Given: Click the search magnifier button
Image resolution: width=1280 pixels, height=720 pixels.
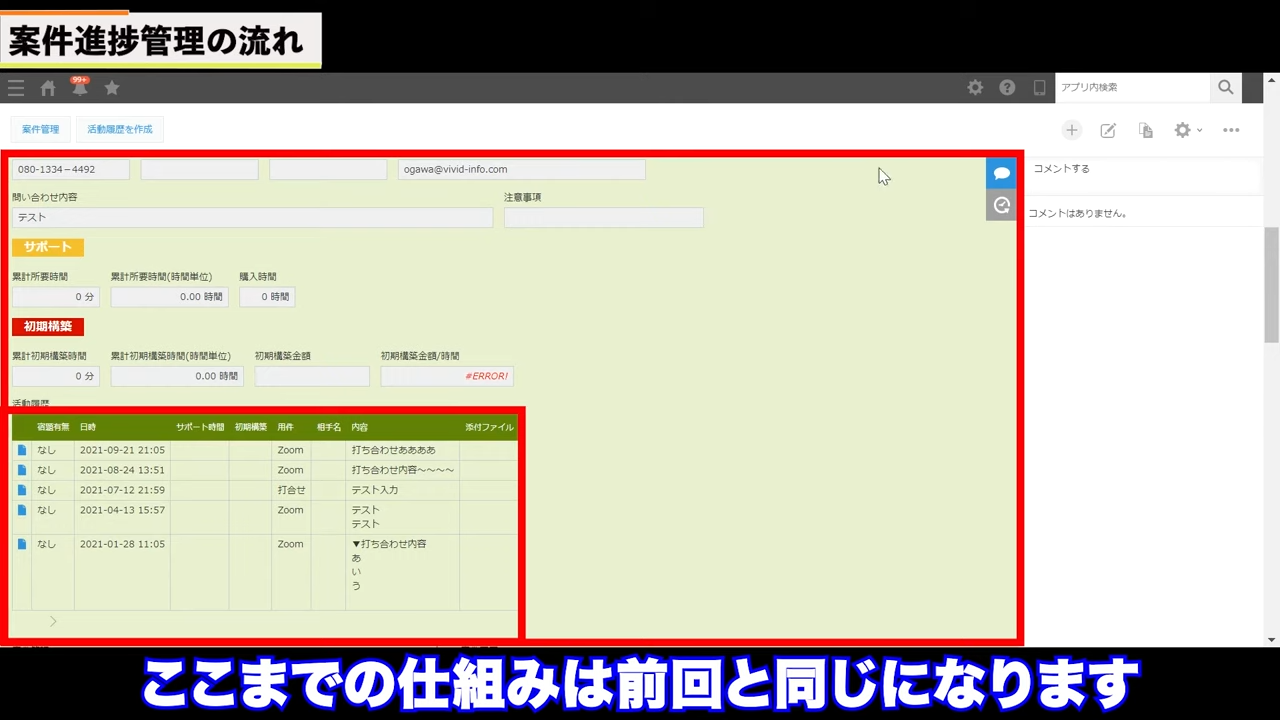Looking at the screenshot, I should [x=1225, y=88].
